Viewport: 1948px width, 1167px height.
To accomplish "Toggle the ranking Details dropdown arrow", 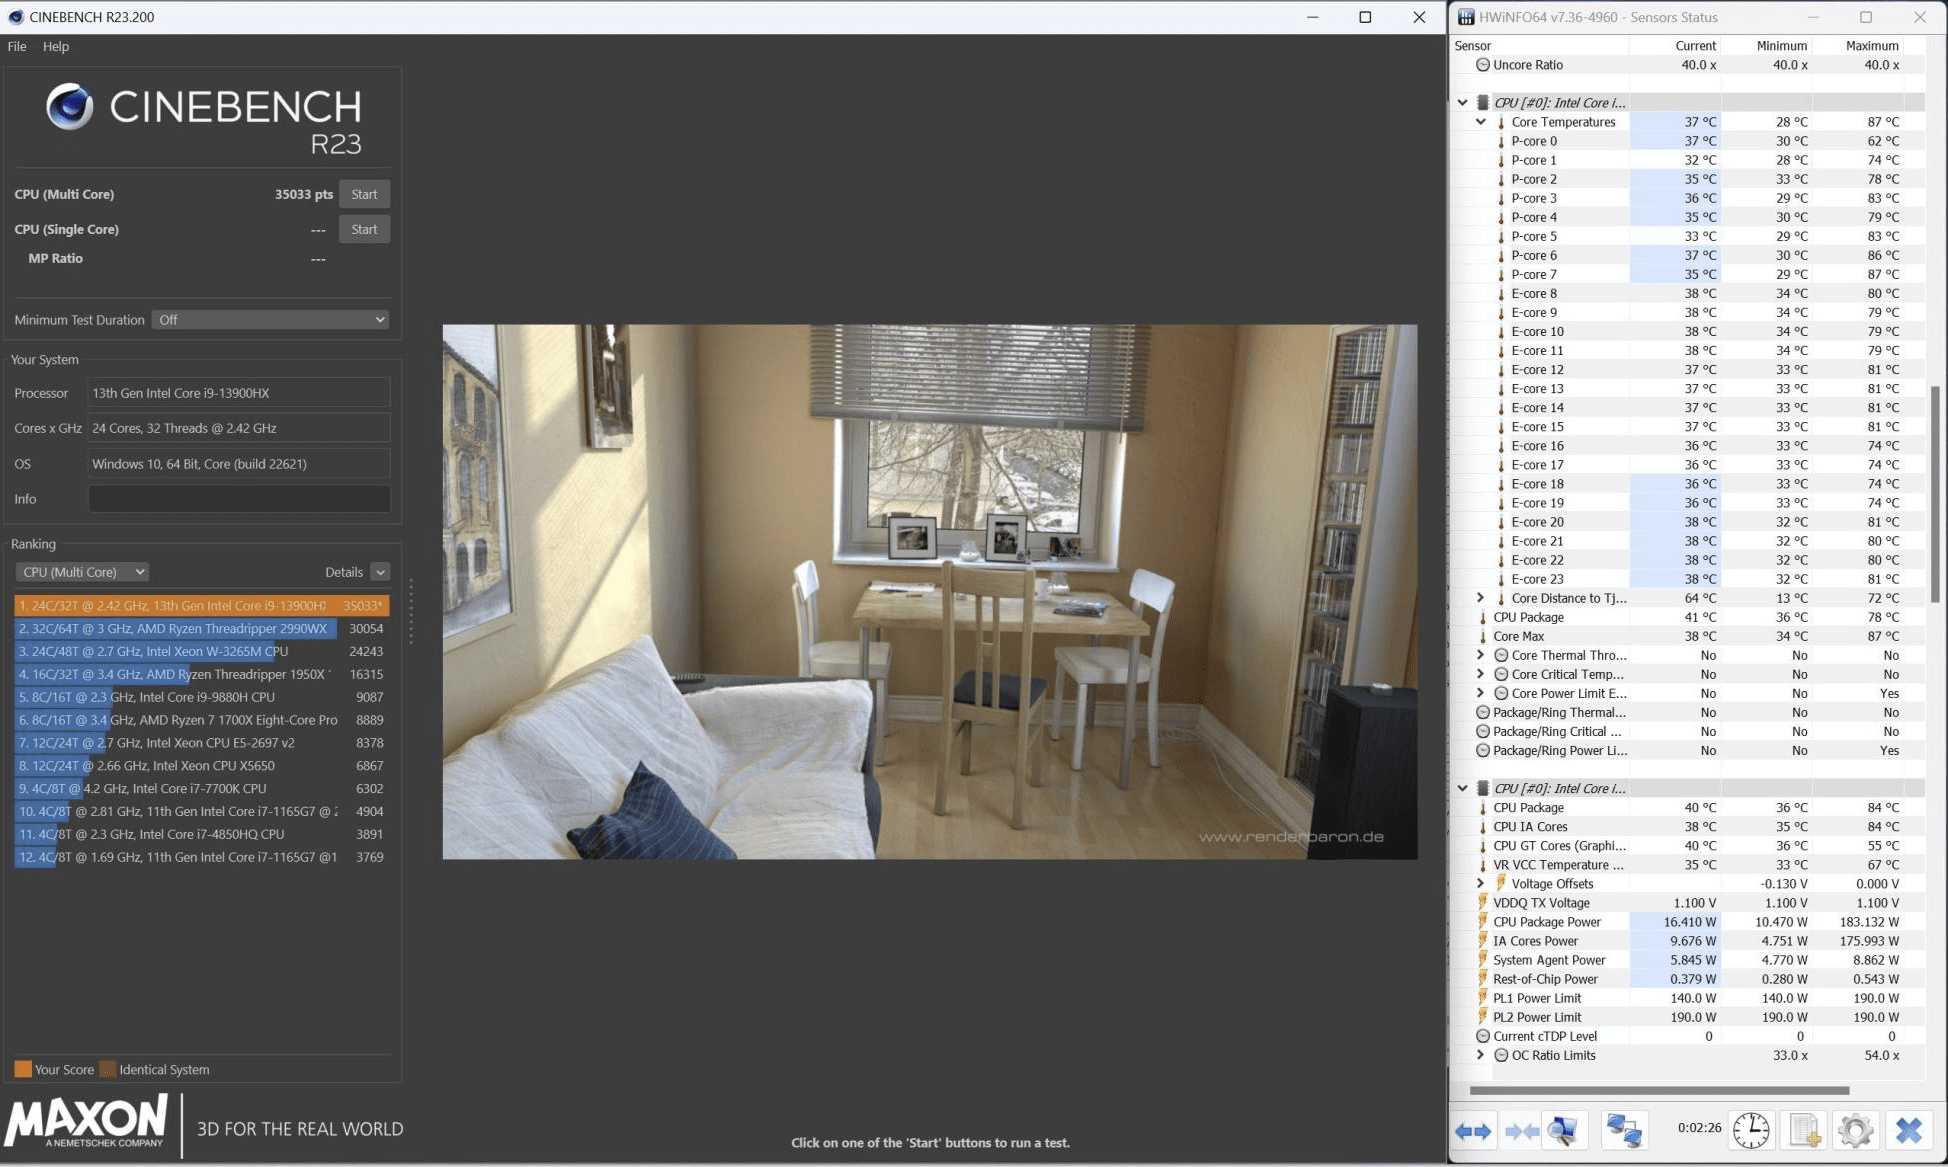I will coord(380,572).
